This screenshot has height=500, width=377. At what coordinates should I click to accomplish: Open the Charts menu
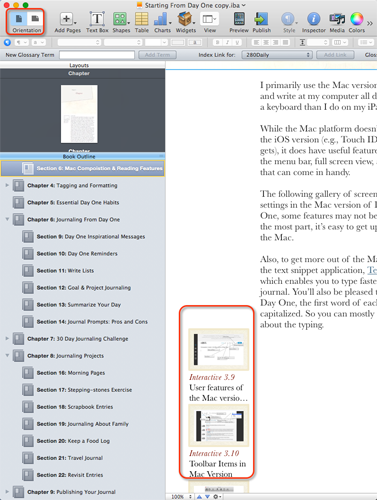click(x=162, y=22)
